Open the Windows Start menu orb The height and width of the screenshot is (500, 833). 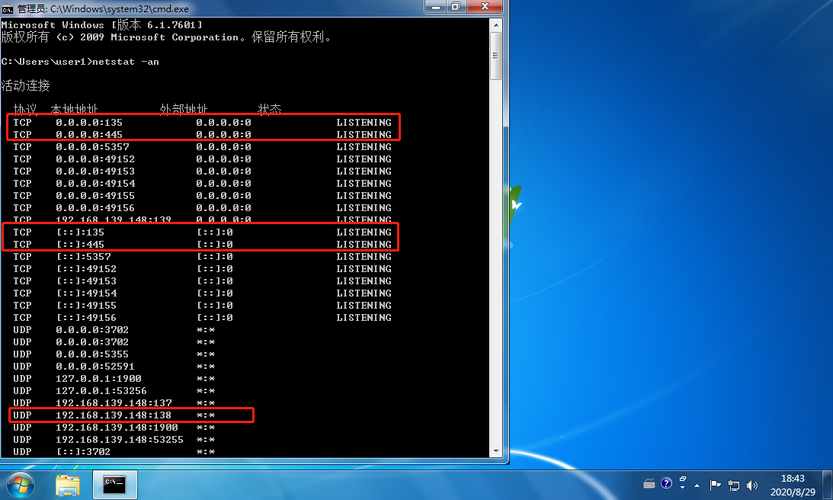coord(21,485)
